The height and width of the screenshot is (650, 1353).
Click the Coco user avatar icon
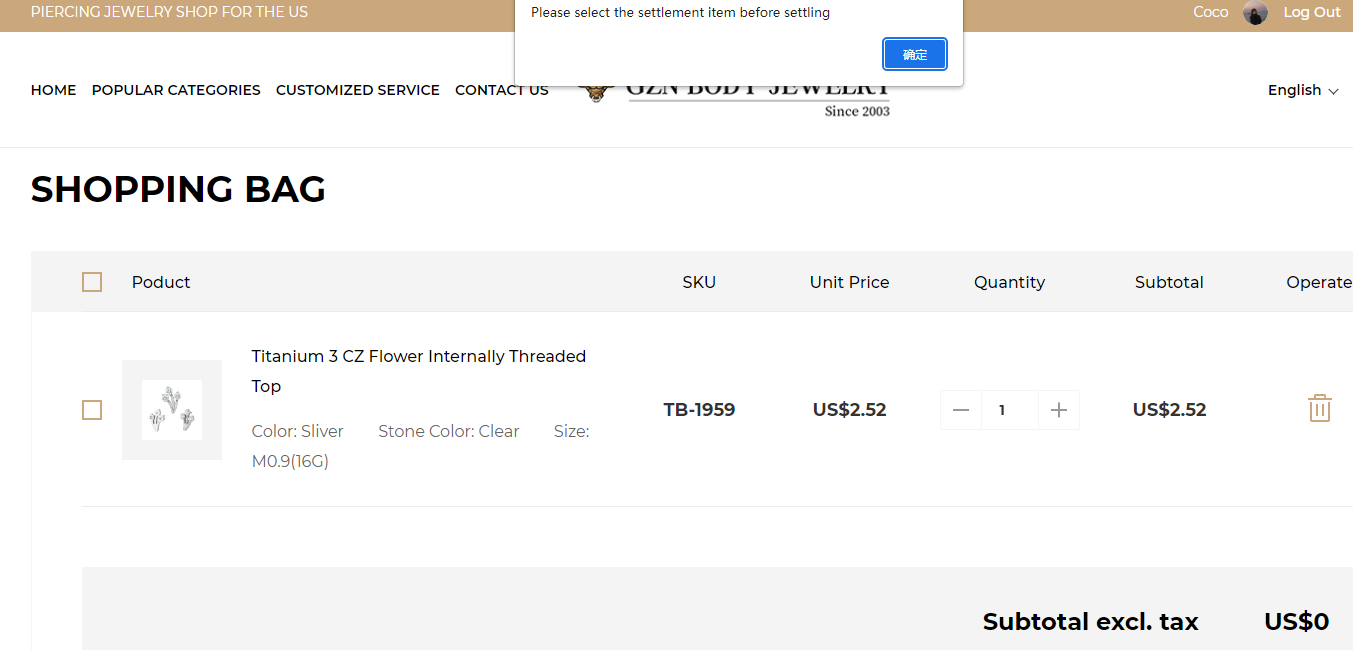[1255, 13]
